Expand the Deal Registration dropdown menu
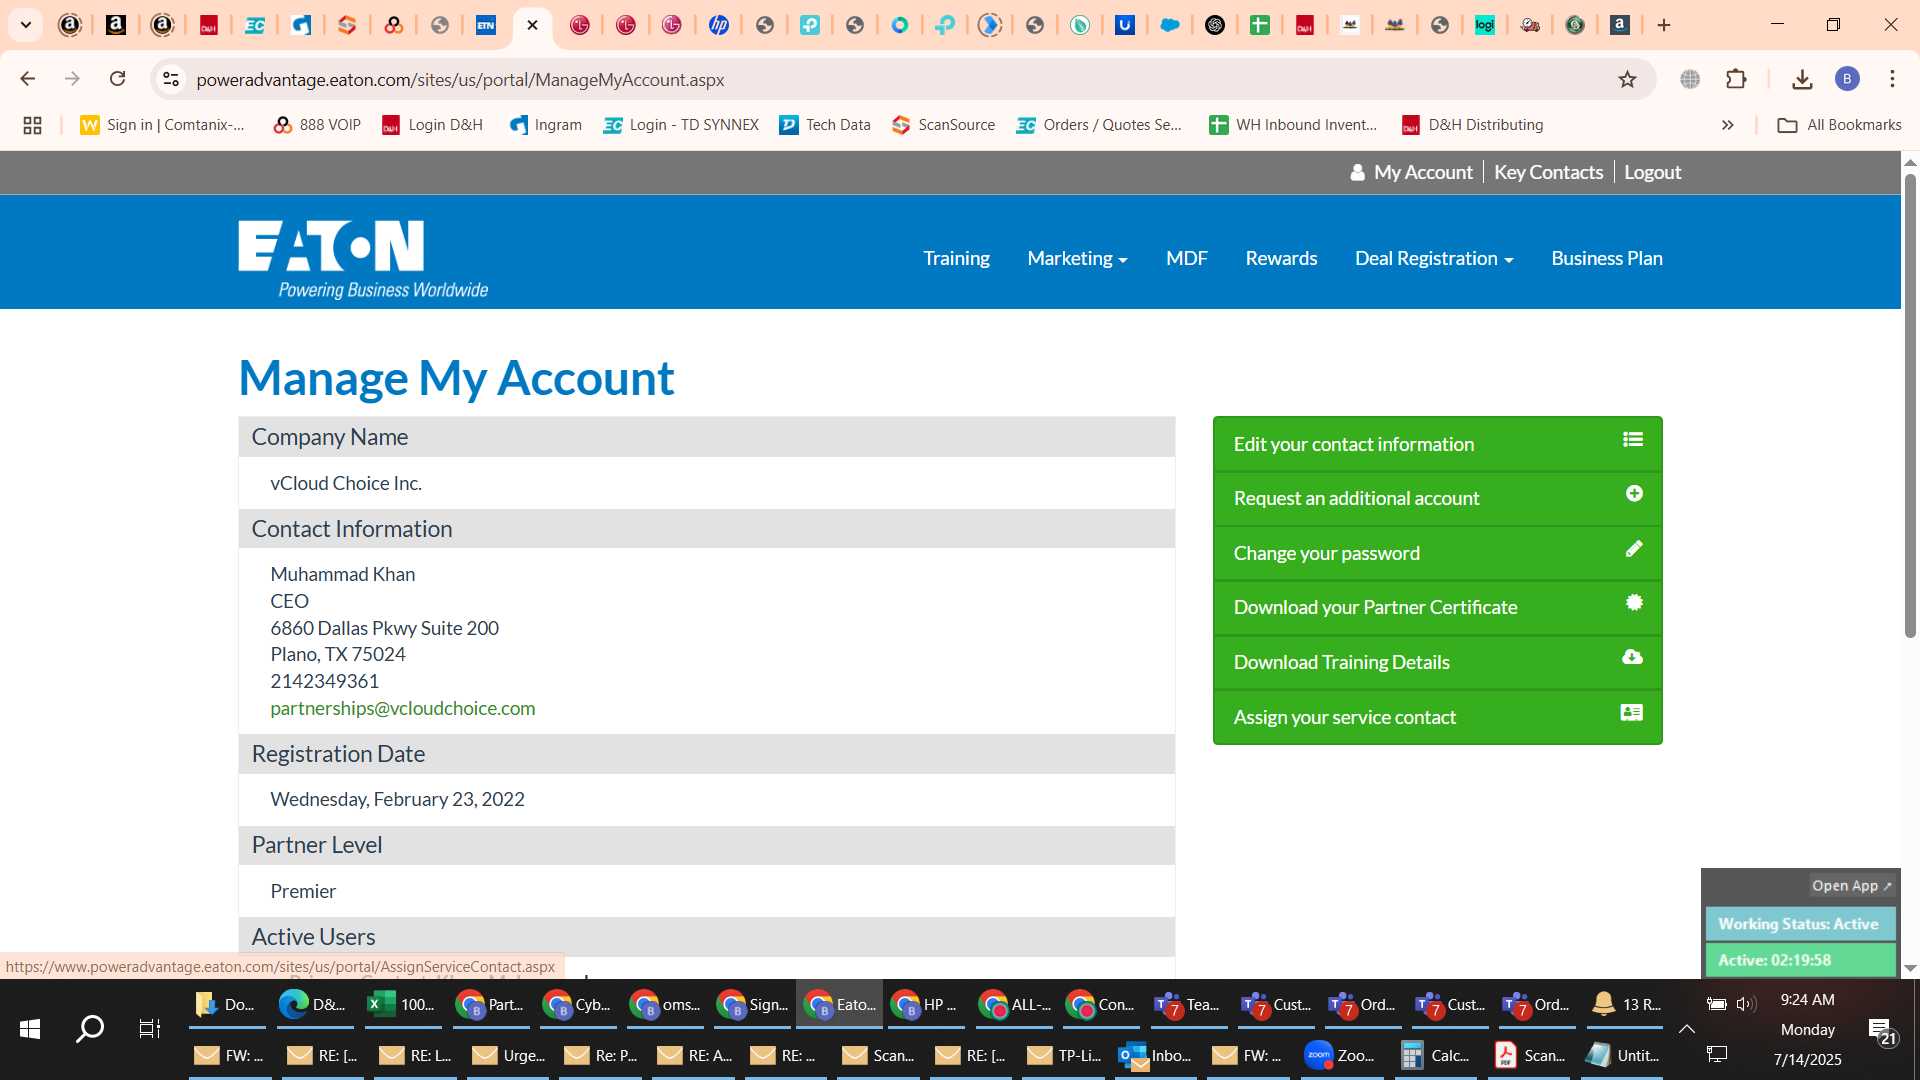Screen dimensions: 1920x1080 [1434, 258]
